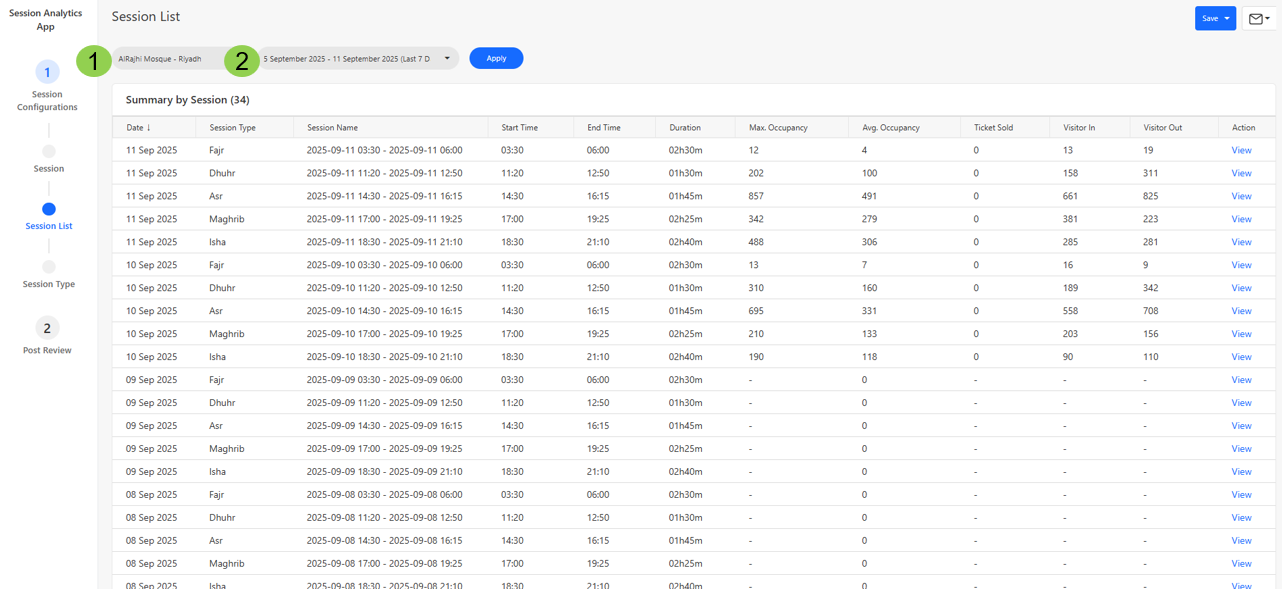Select step 2 Post Review circle
Image resolution: width=1282 pixels, height=597 pixels.
pyautogui.click(x=47, y=328)
